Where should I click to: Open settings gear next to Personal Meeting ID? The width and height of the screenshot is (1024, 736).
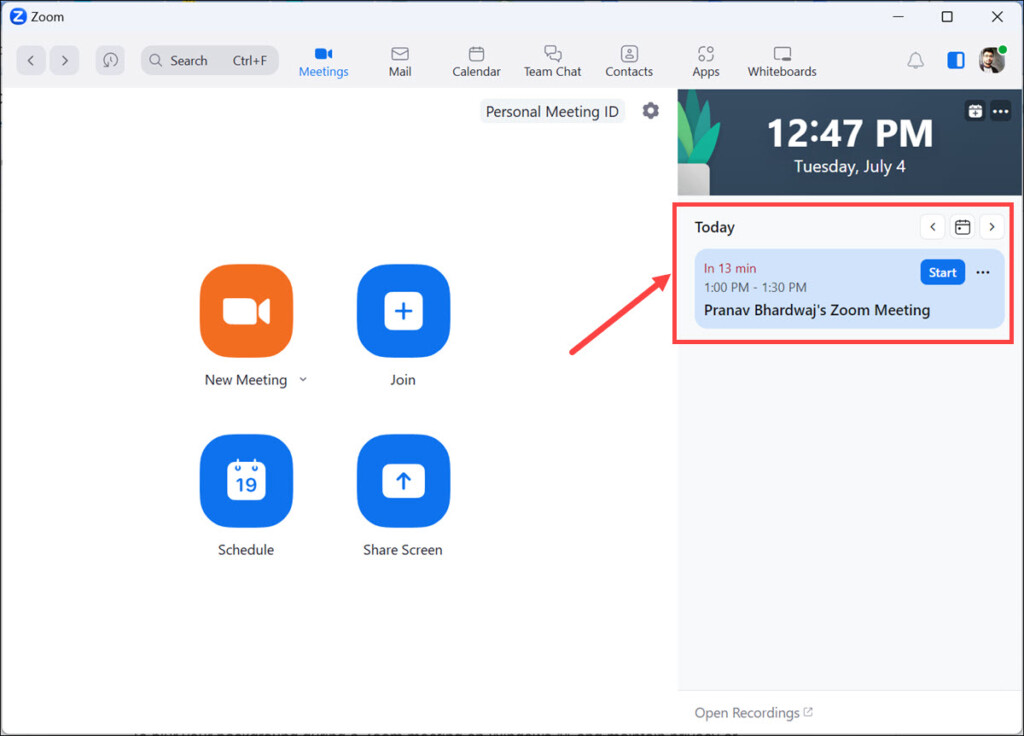[651, 111]
